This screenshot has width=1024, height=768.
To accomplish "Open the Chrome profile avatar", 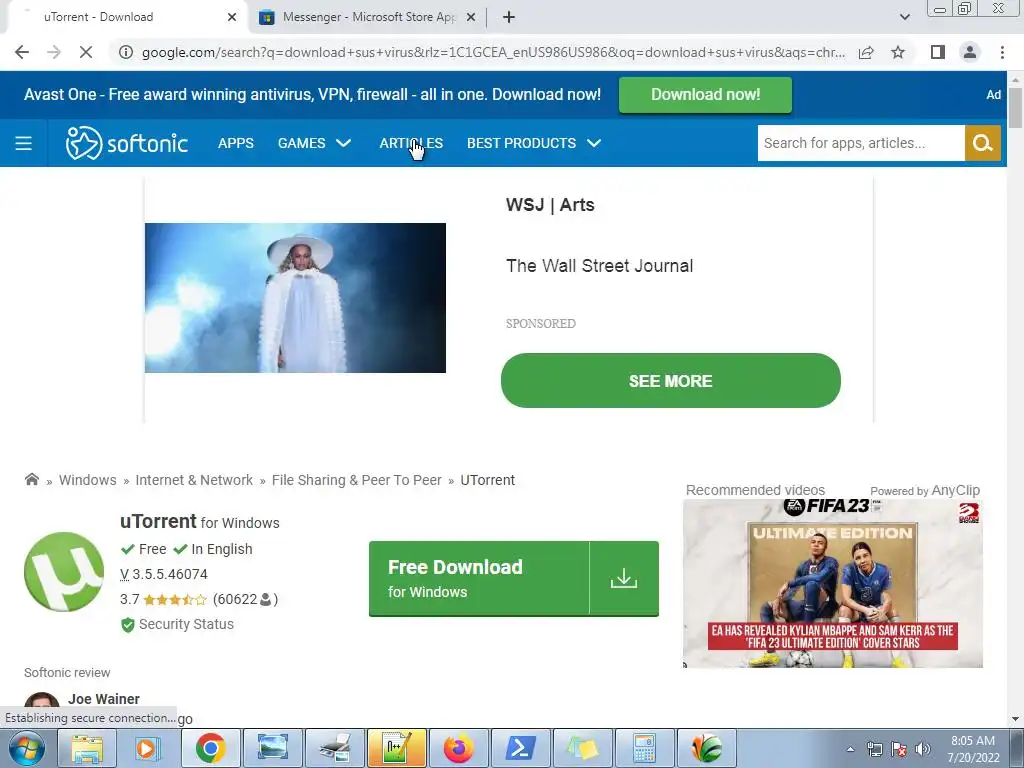I will (x=970, y=52).
